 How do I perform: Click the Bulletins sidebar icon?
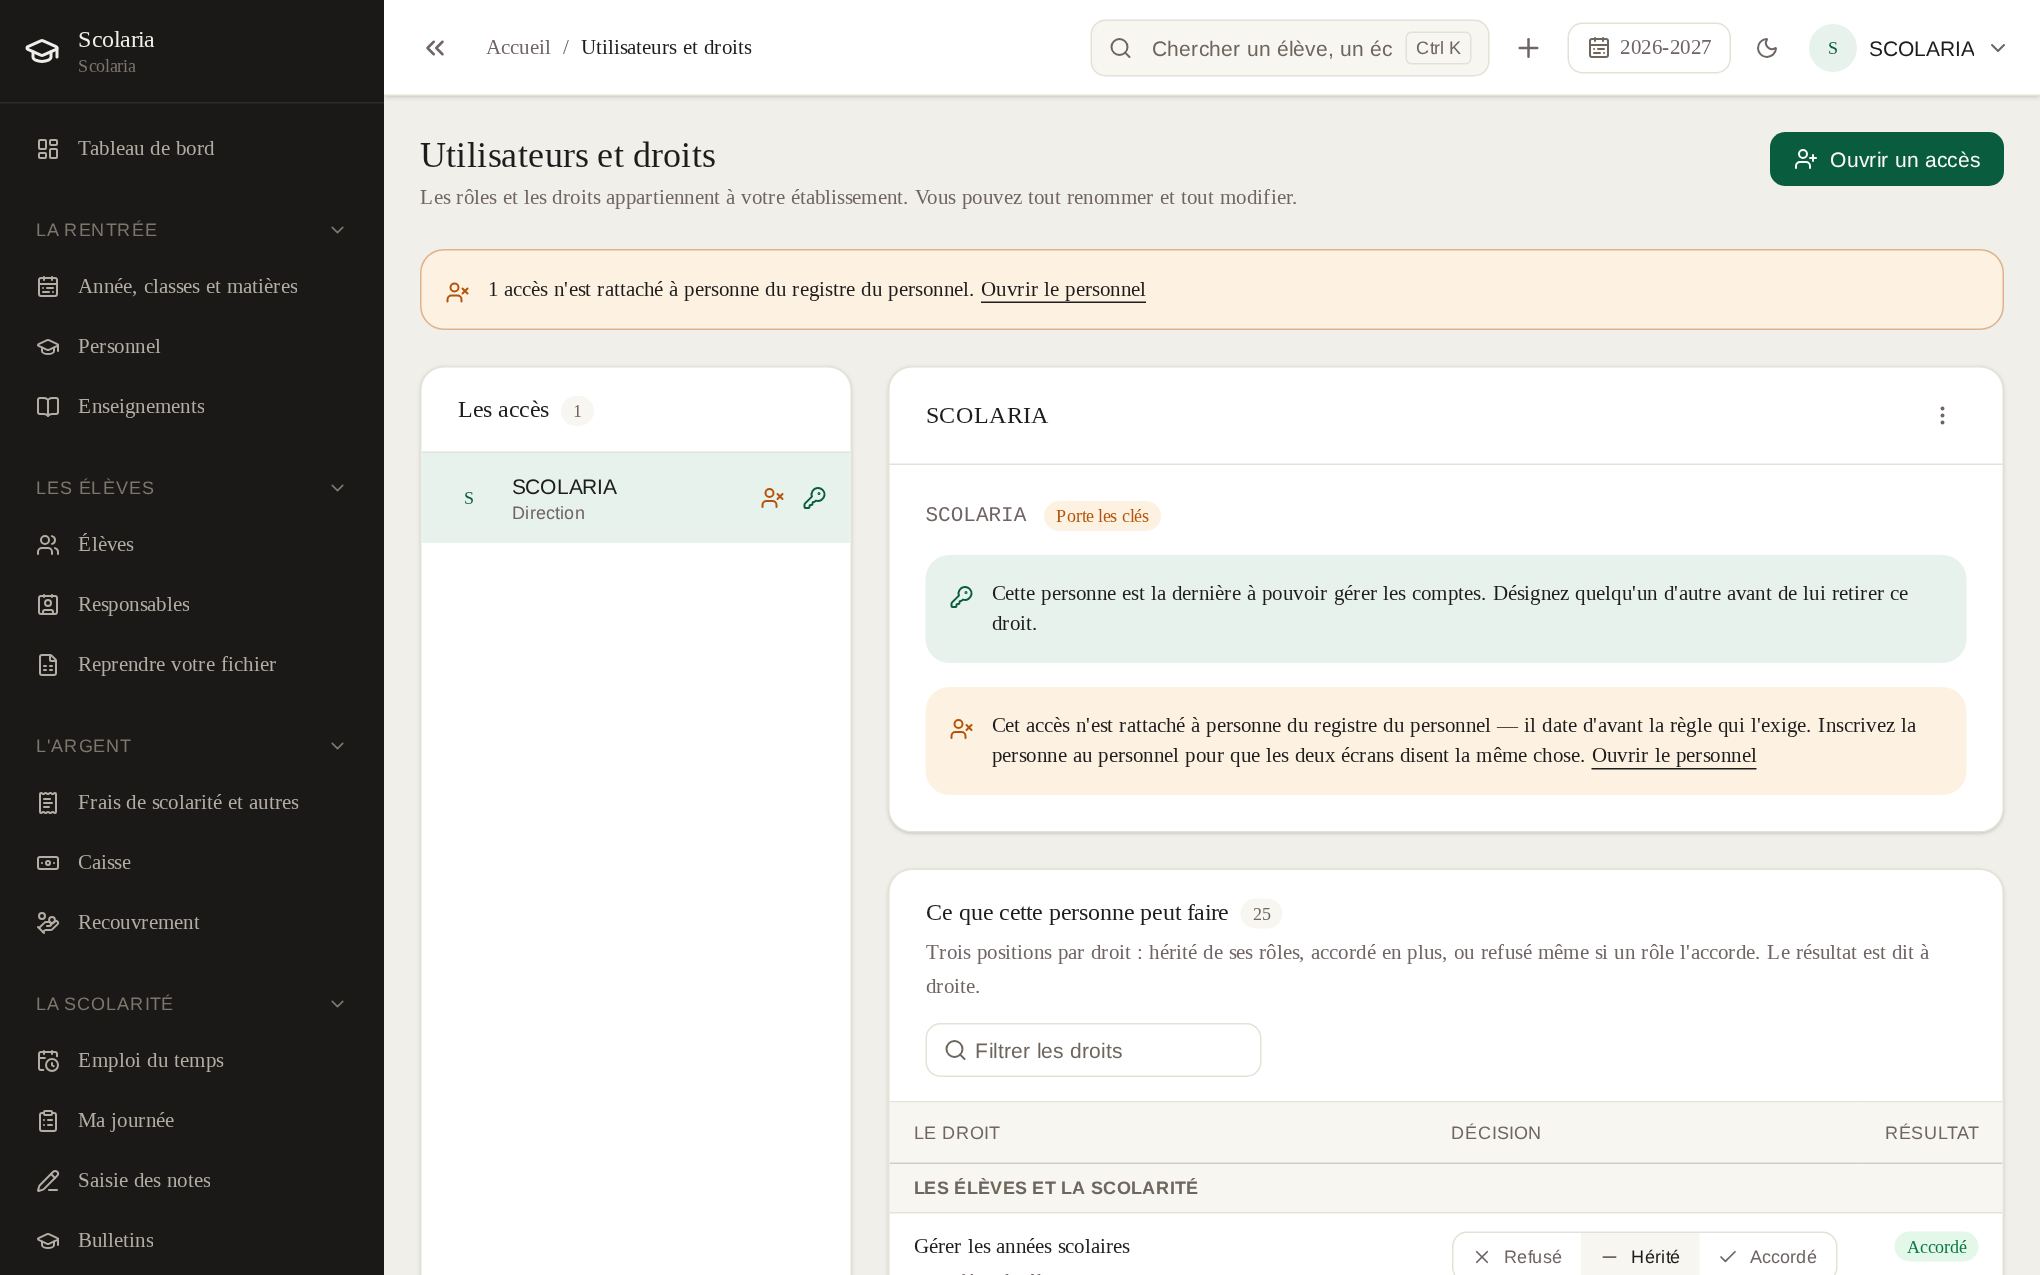[48, 1241]
